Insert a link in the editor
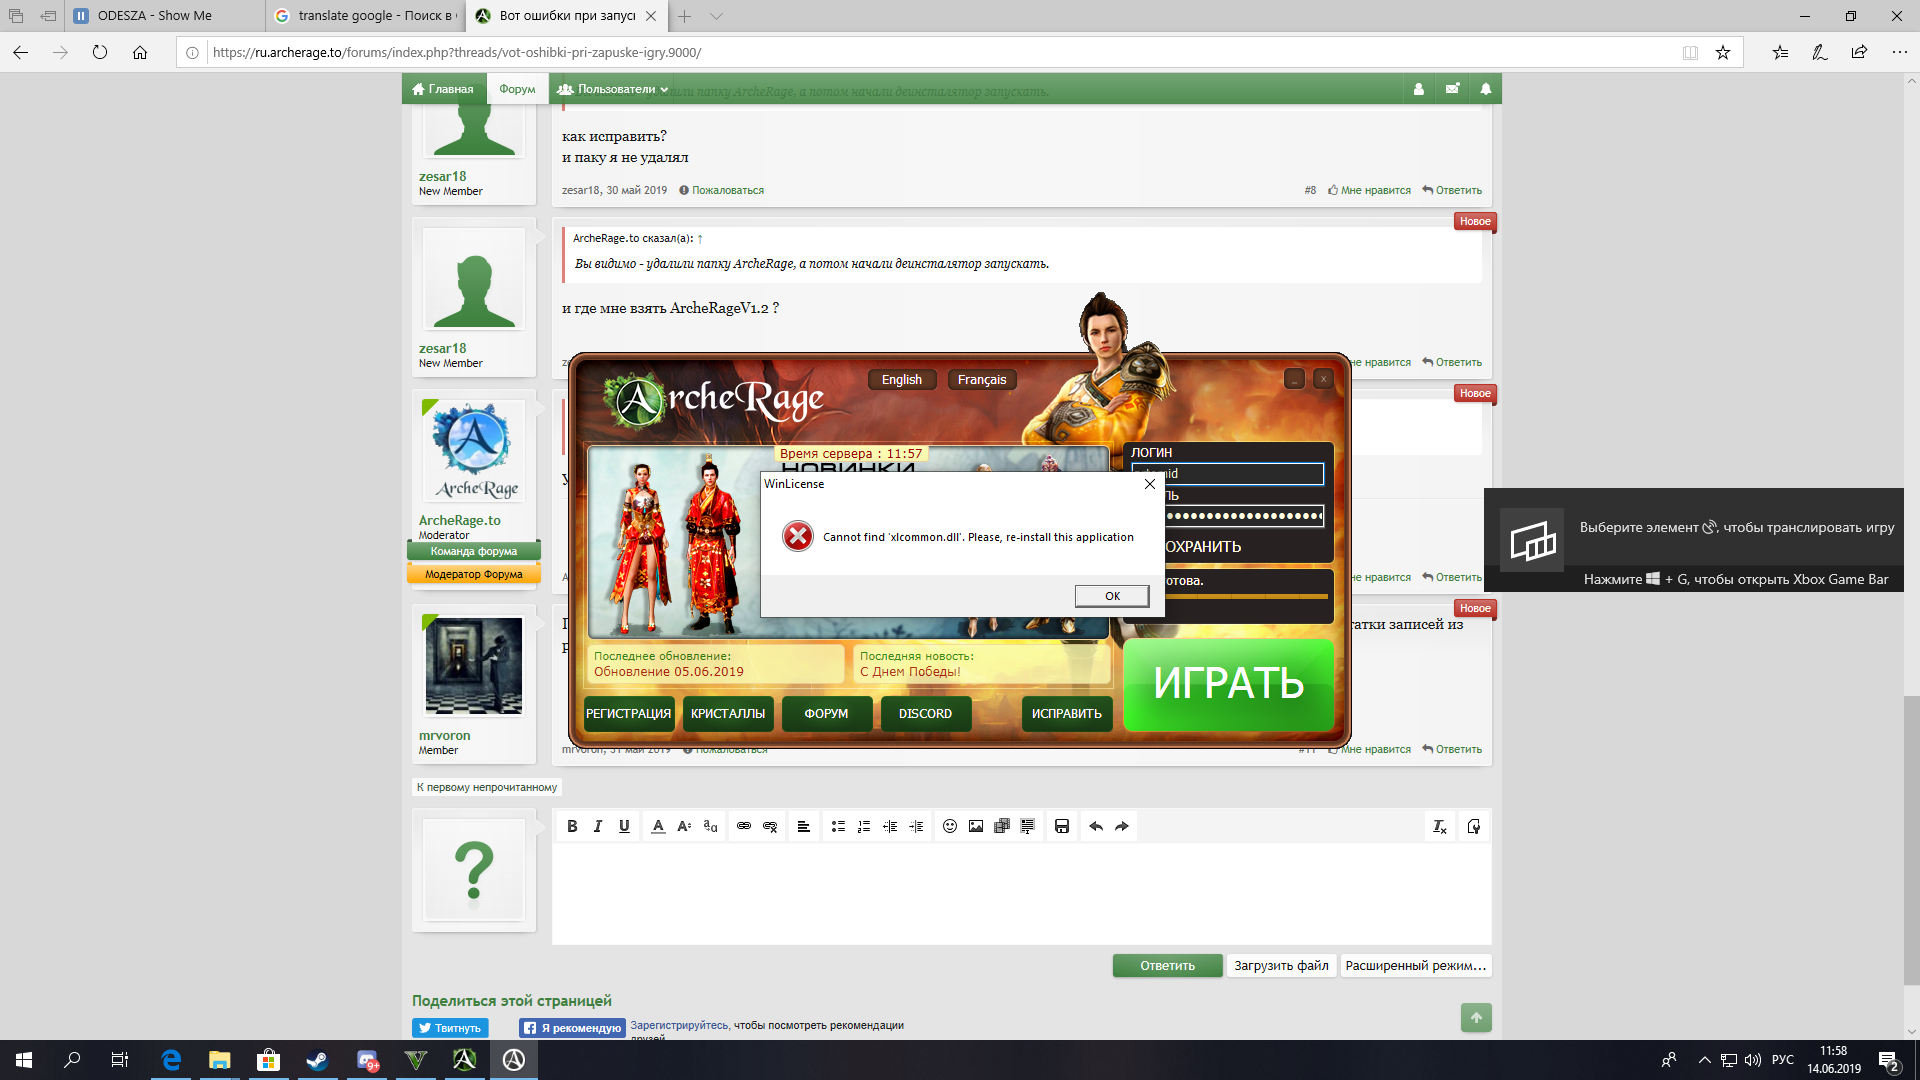The height and width of the screenshot is (1080, 1920). 744,826
